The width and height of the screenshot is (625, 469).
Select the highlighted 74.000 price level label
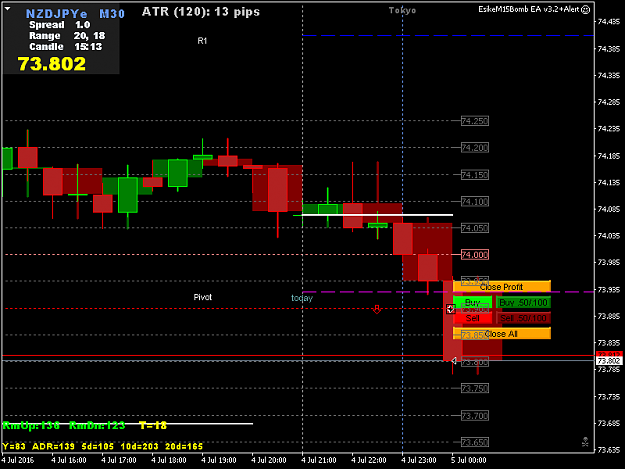pos(474,255)
